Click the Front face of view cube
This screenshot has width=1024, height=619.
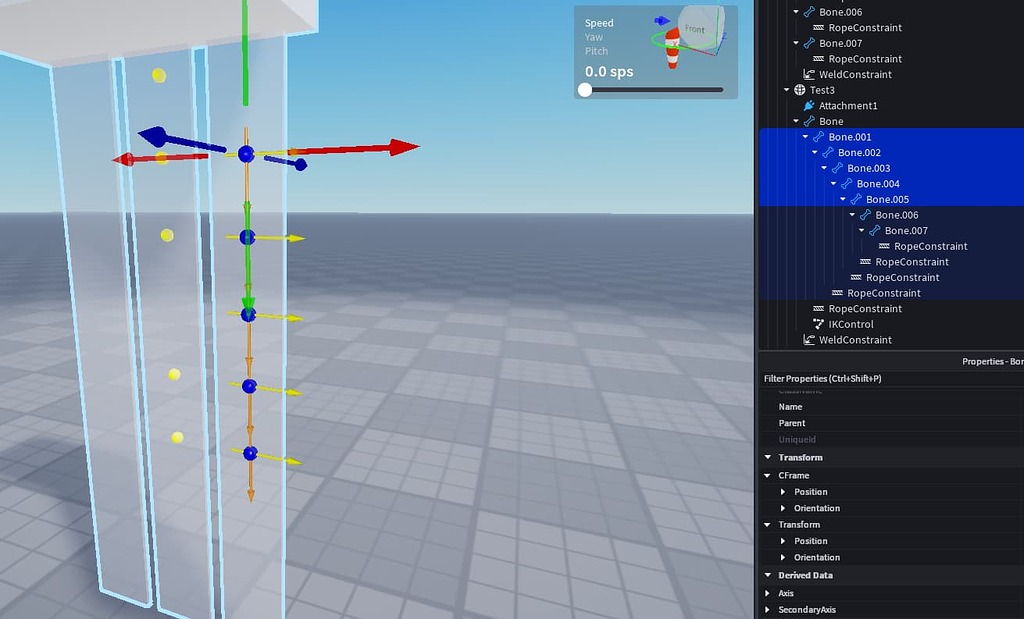695,29
